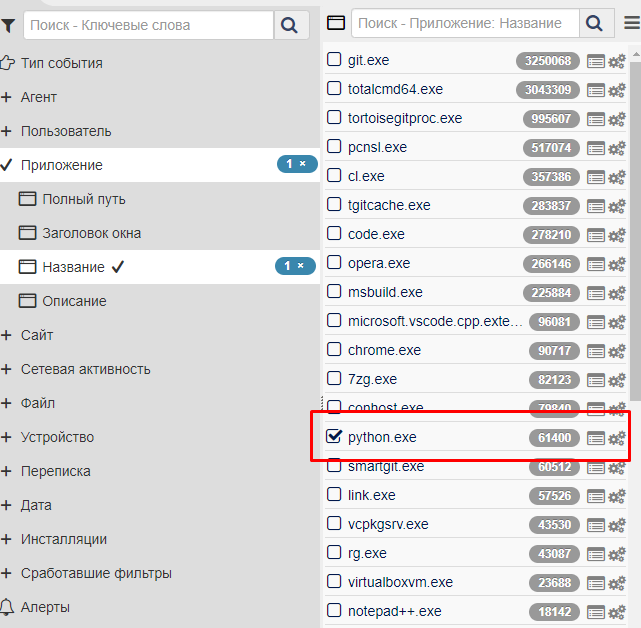The width and height of the screenshot is (641, 628).
Task: Clear the Название filter count badge
Action: [x=302, y=266]
